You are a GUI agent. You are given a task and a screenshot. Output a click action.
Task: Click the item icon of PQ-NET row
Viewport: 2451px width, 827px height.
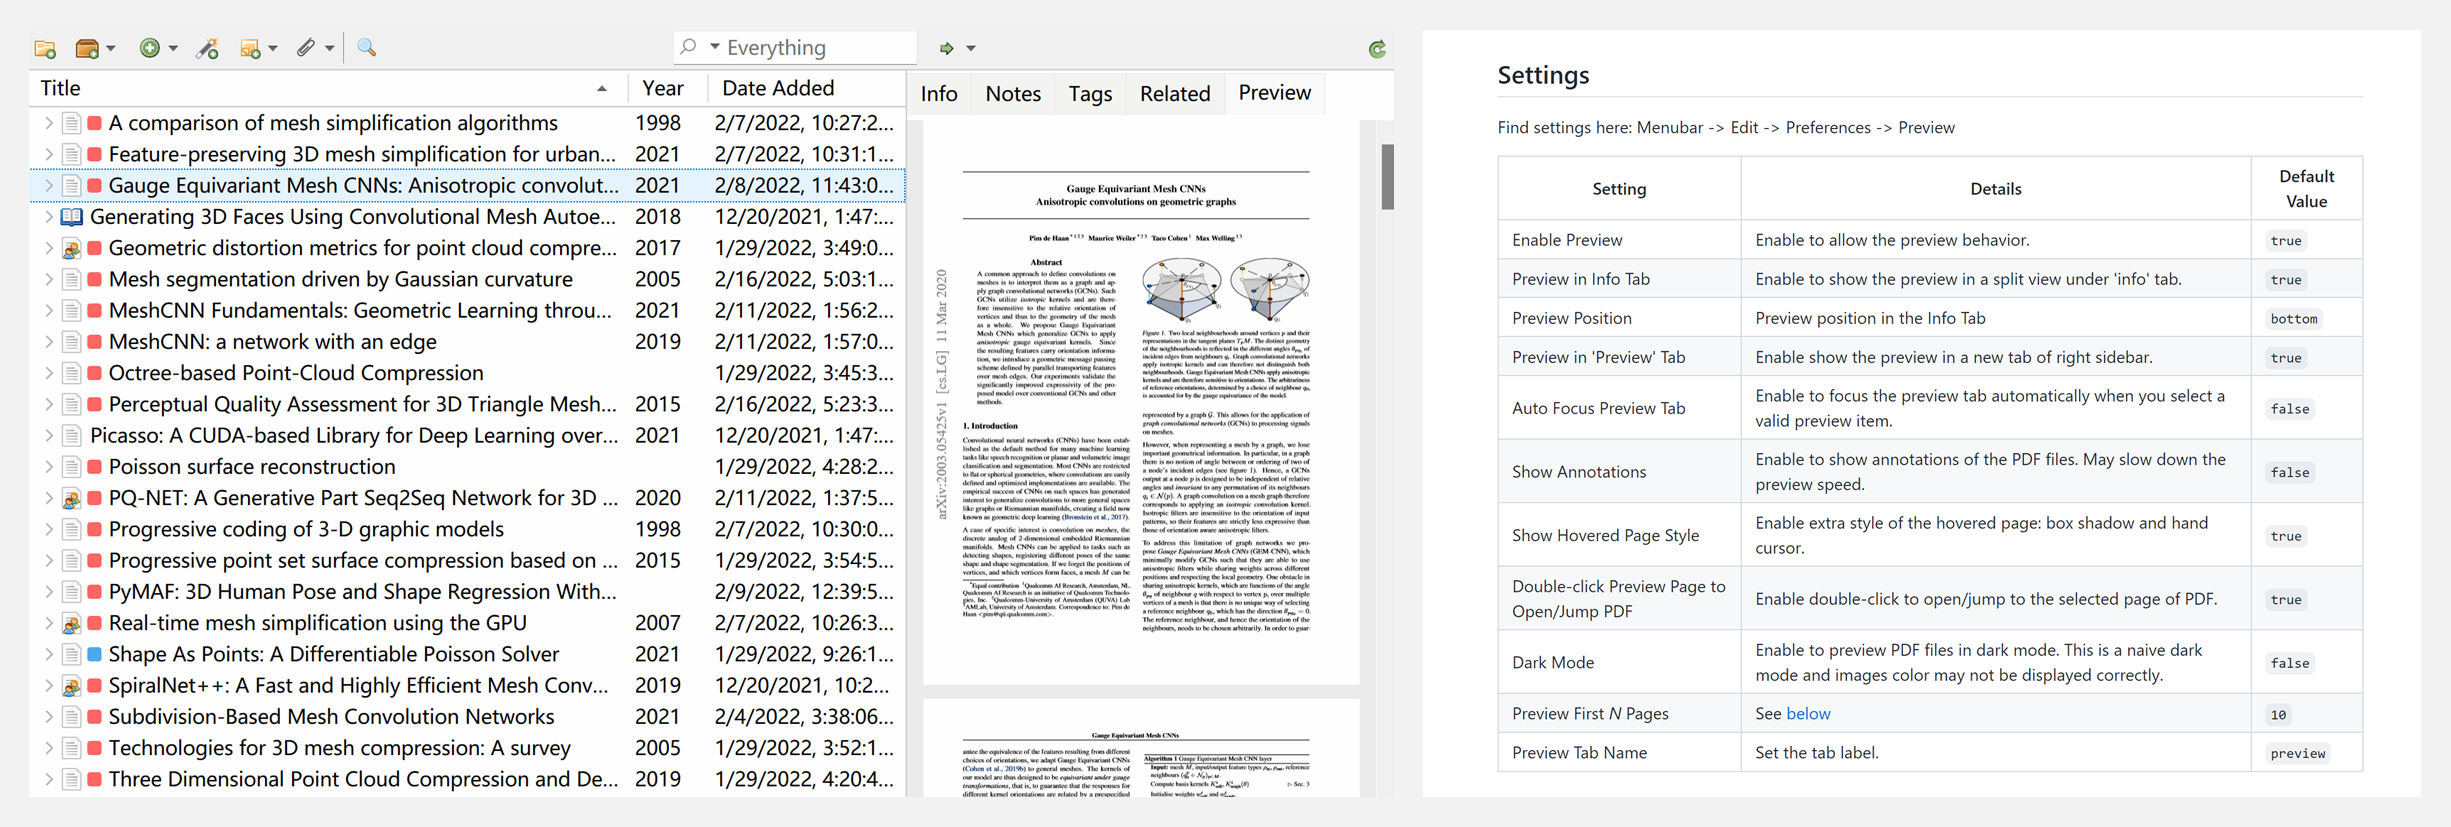pos(71,498)
